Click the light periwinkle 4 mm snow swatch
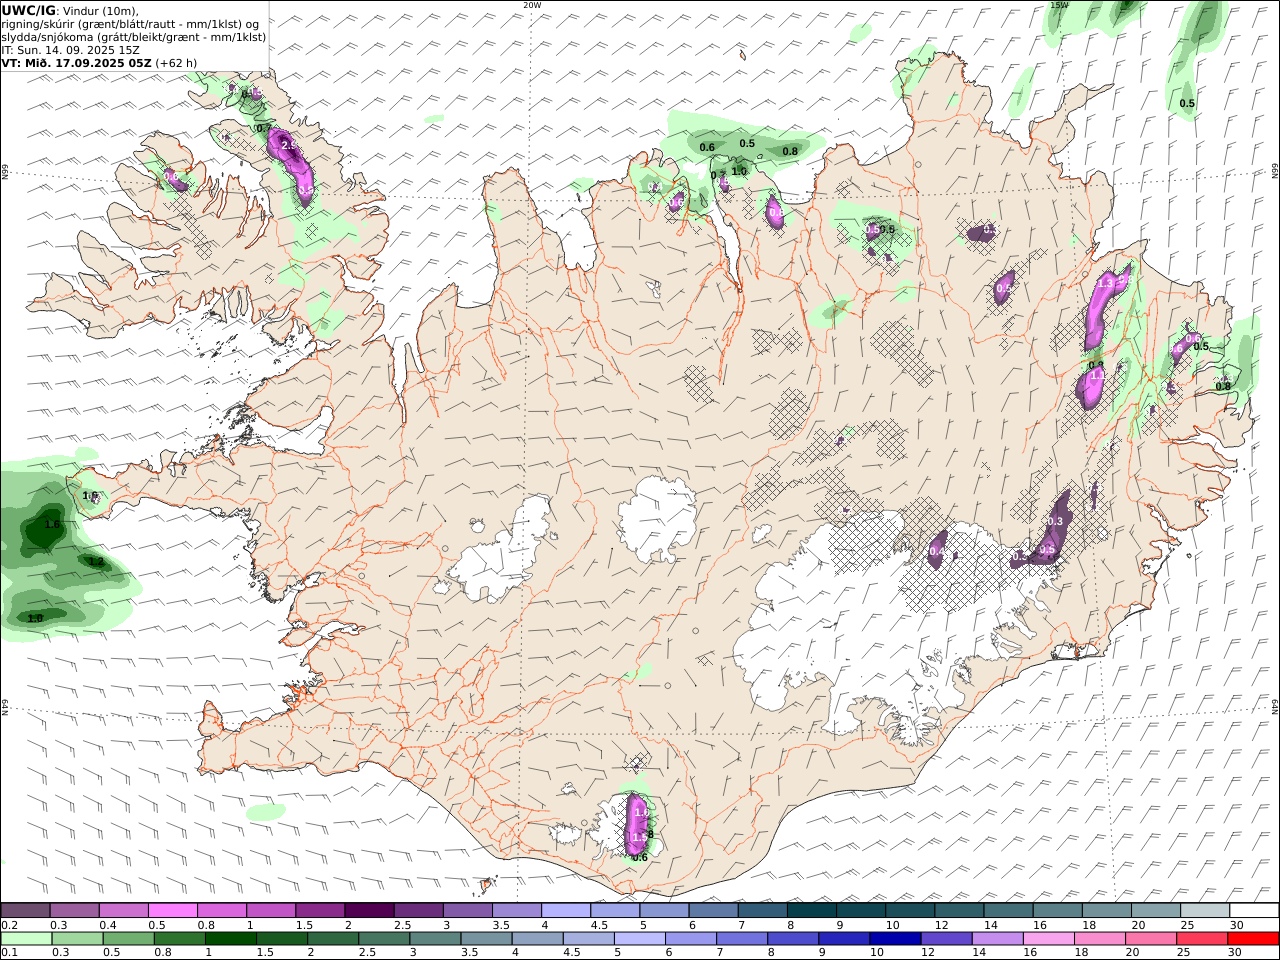 pos(566,911)
